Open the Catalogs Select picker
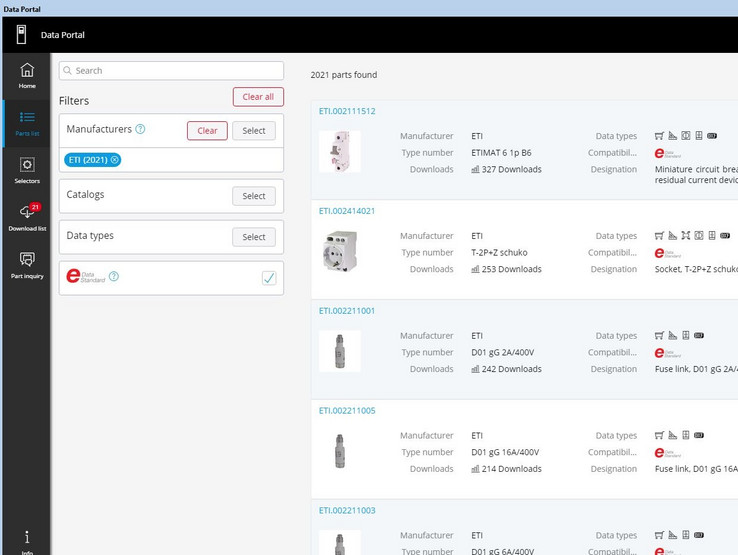Screen dimensions: 738x555 tap(254, 196)
